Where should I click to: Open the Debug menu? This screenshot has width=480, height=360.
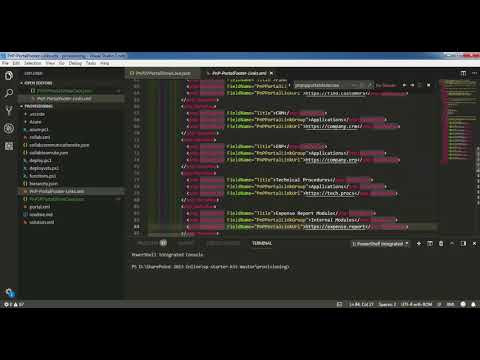click(x=75, y=63)
